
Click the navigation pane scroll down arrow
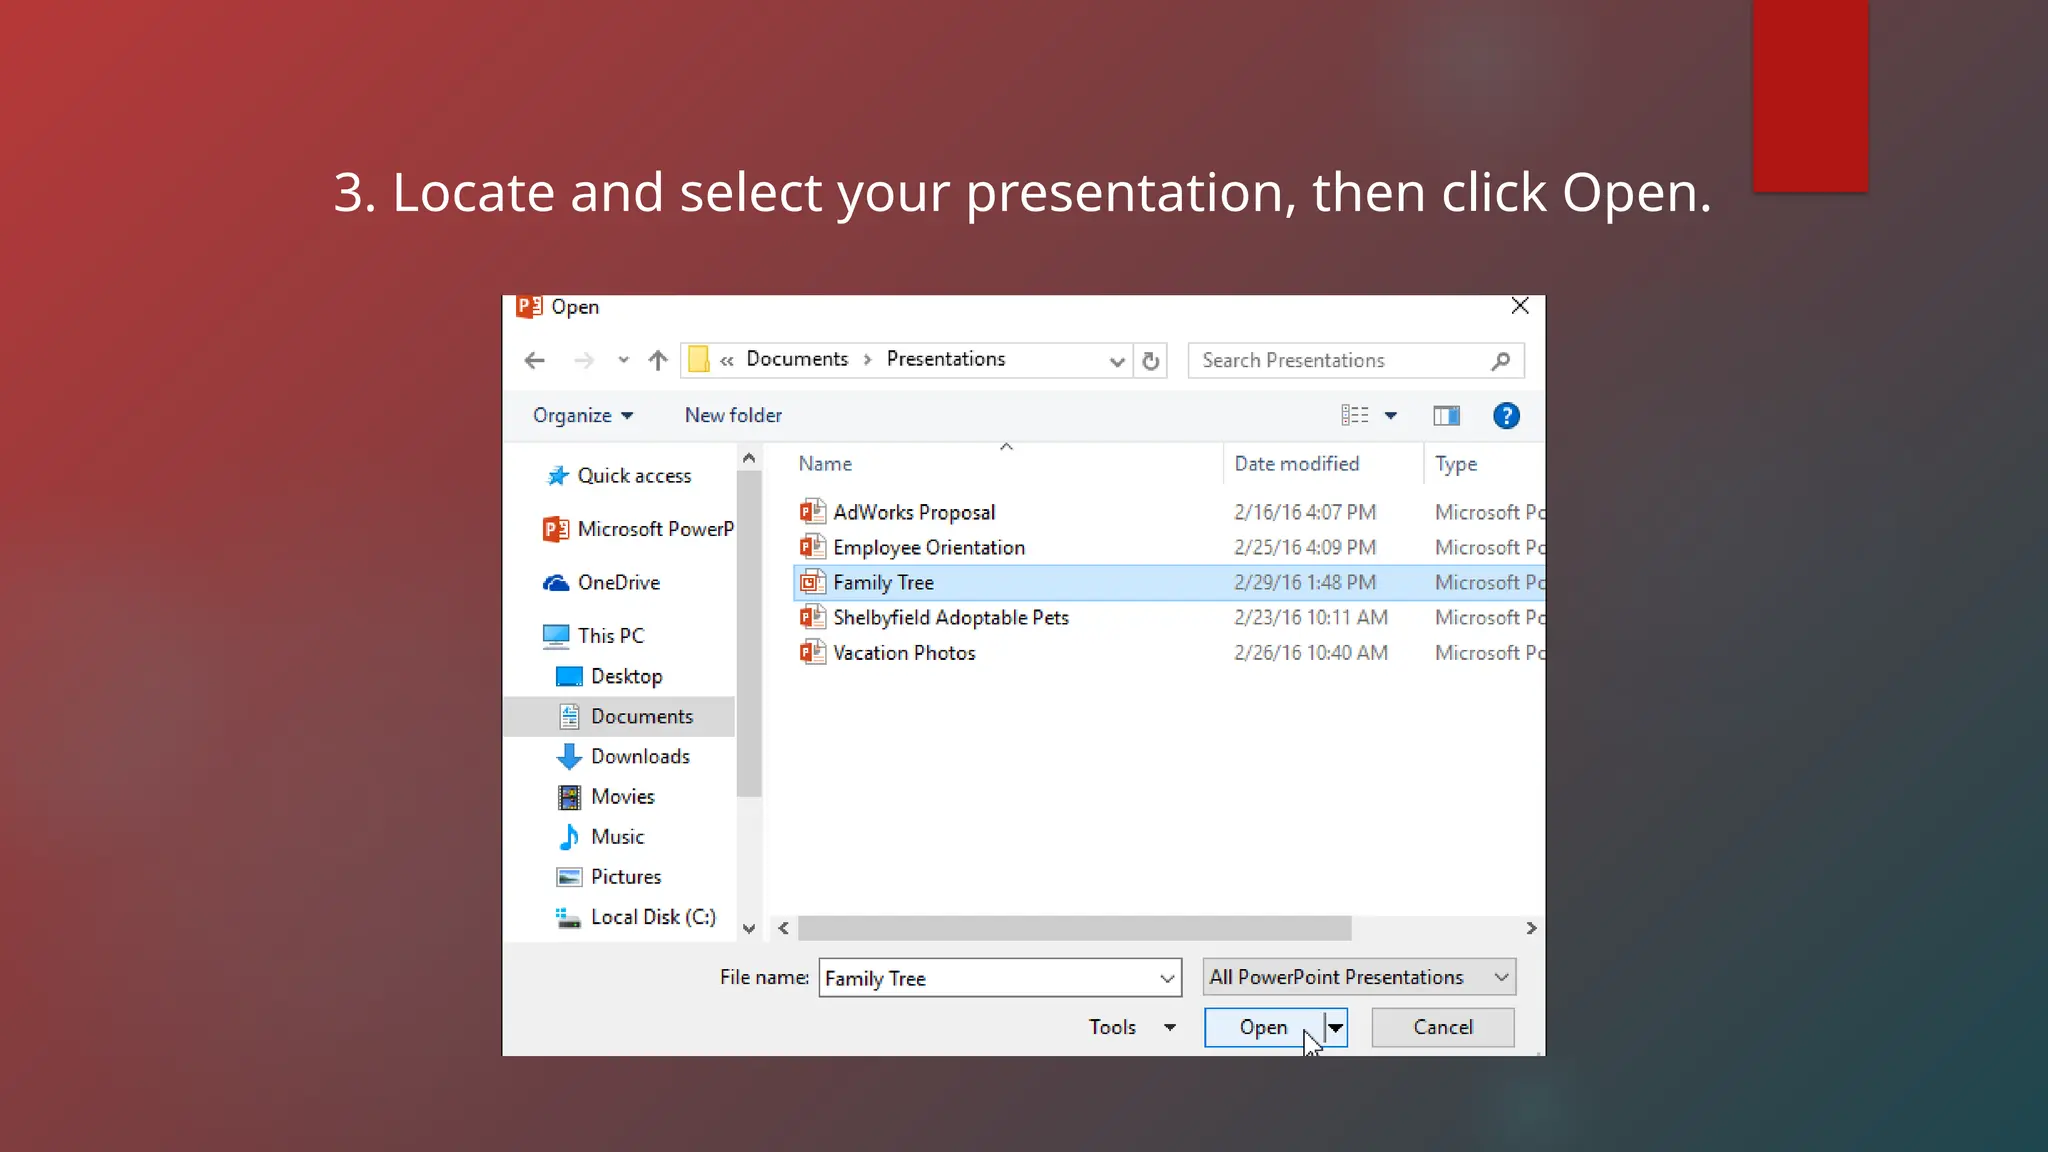tap(749, 929)
